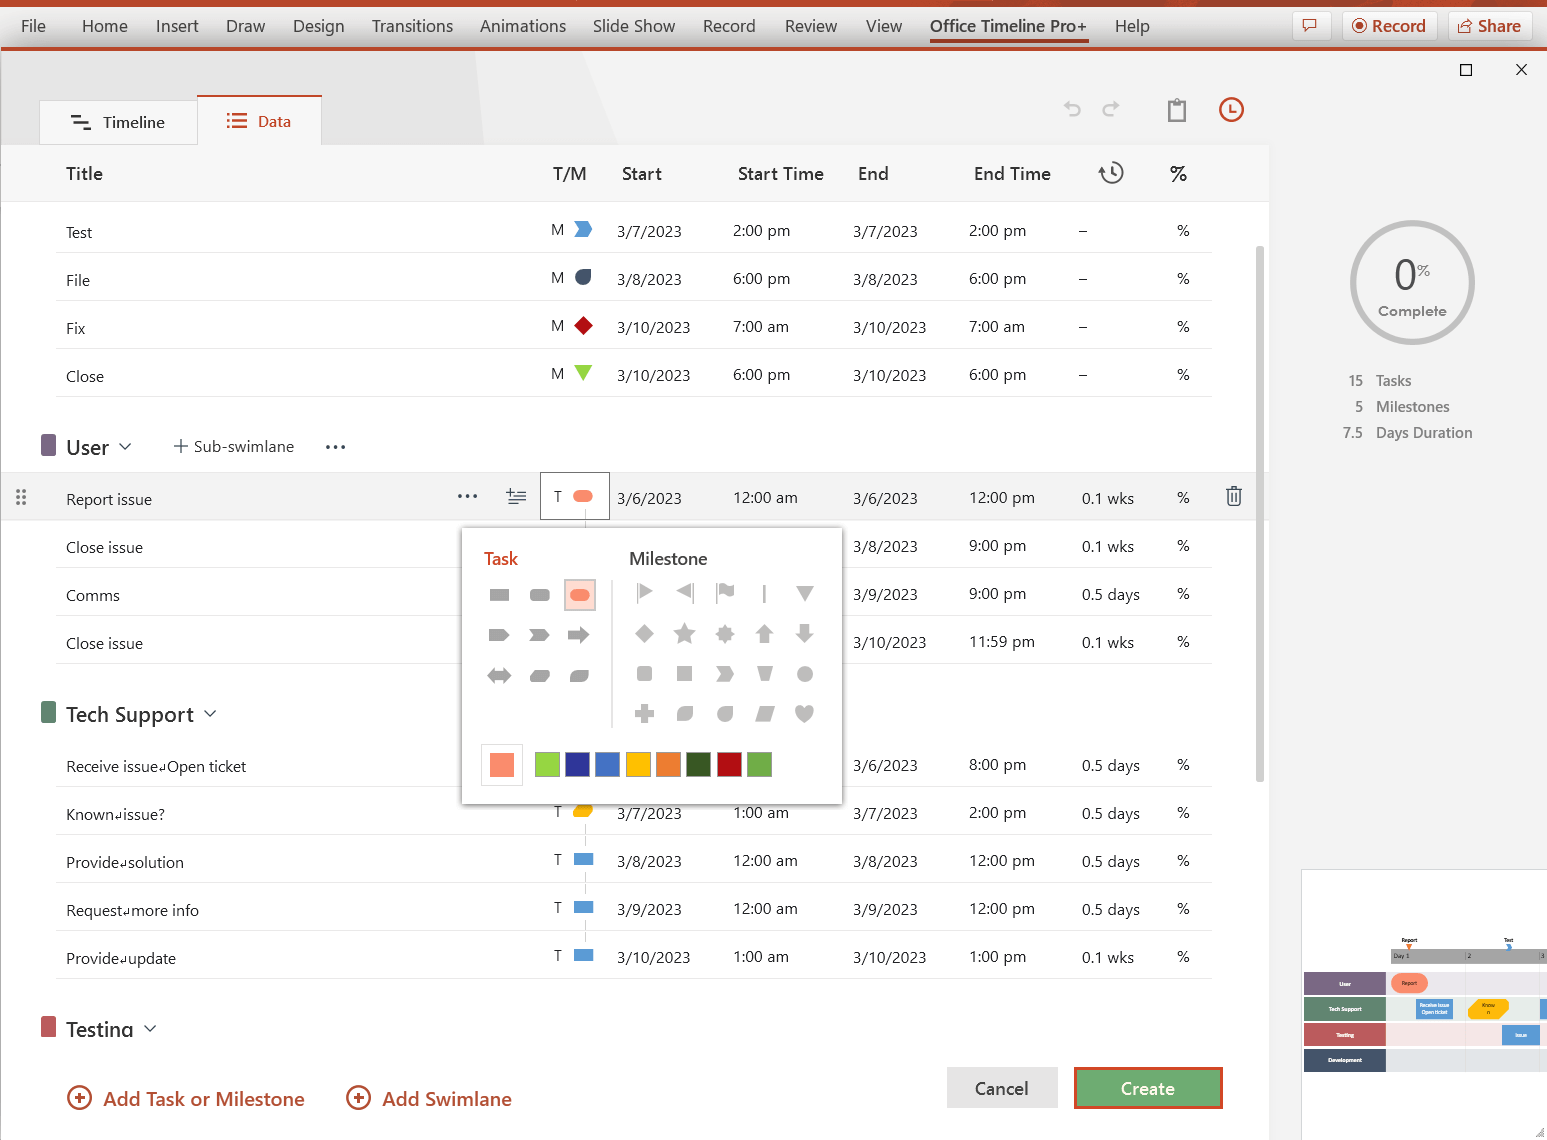The width and height of the screenshot is (1547, 1140).
Task: Collapse the Tech Support swimlane
Action: pos(210,713)
